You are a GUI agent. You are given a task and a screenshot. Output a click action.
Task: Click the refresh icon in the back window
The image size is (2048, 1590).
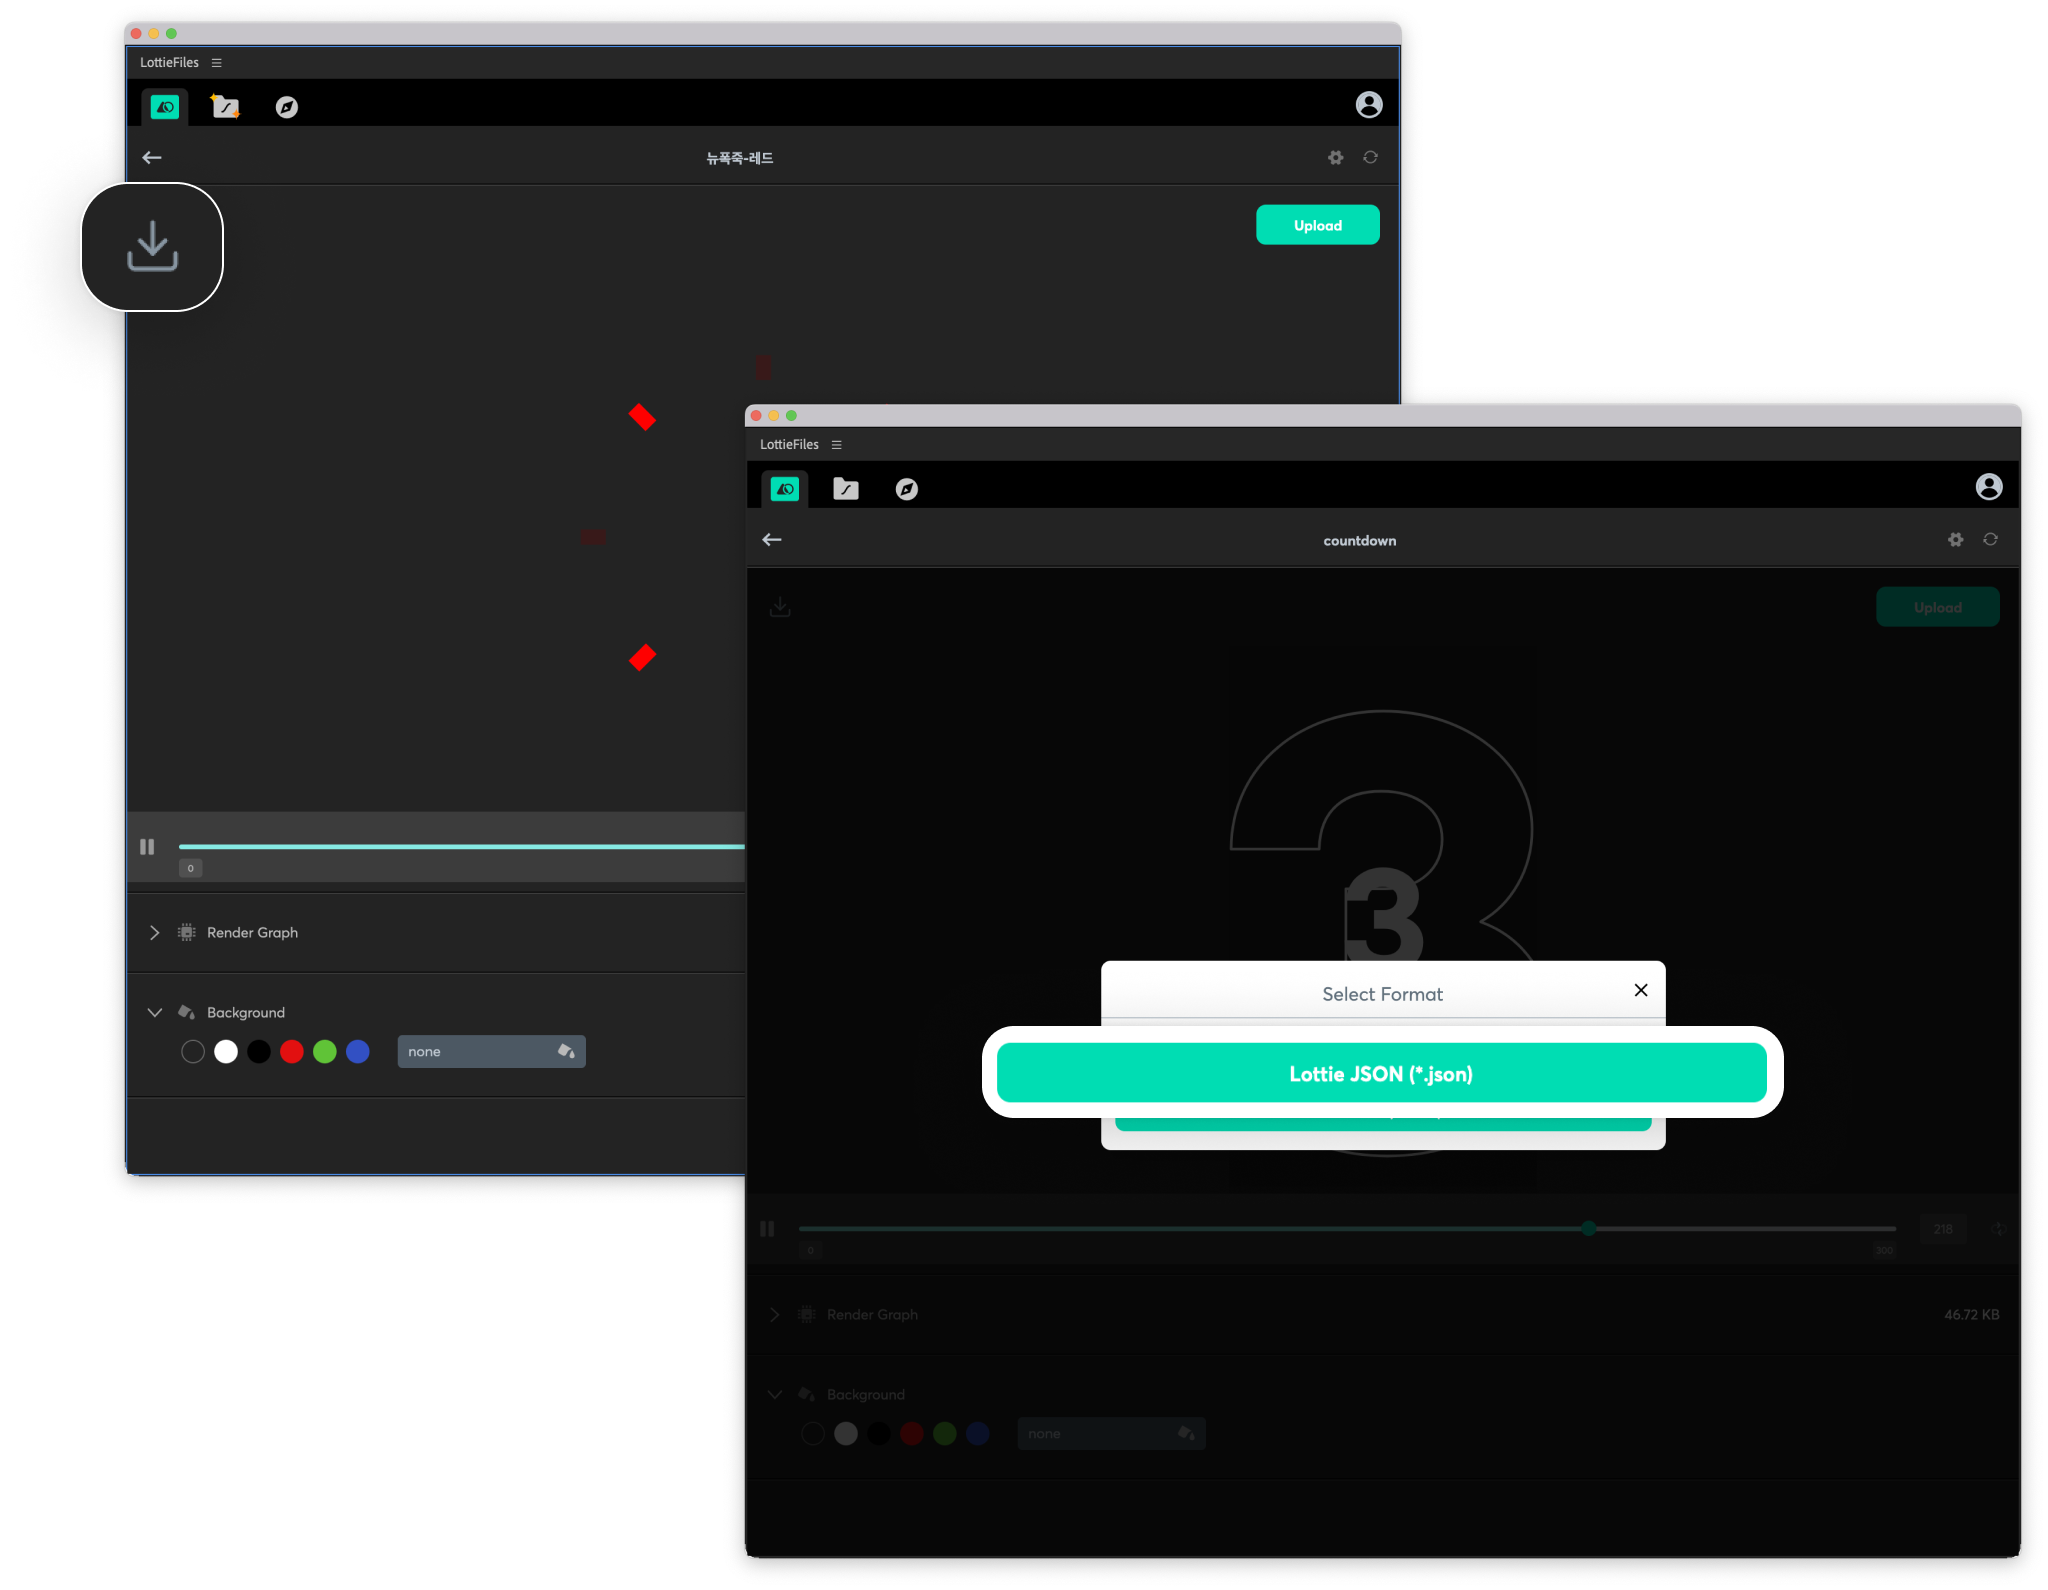(x=1370, y=158)
